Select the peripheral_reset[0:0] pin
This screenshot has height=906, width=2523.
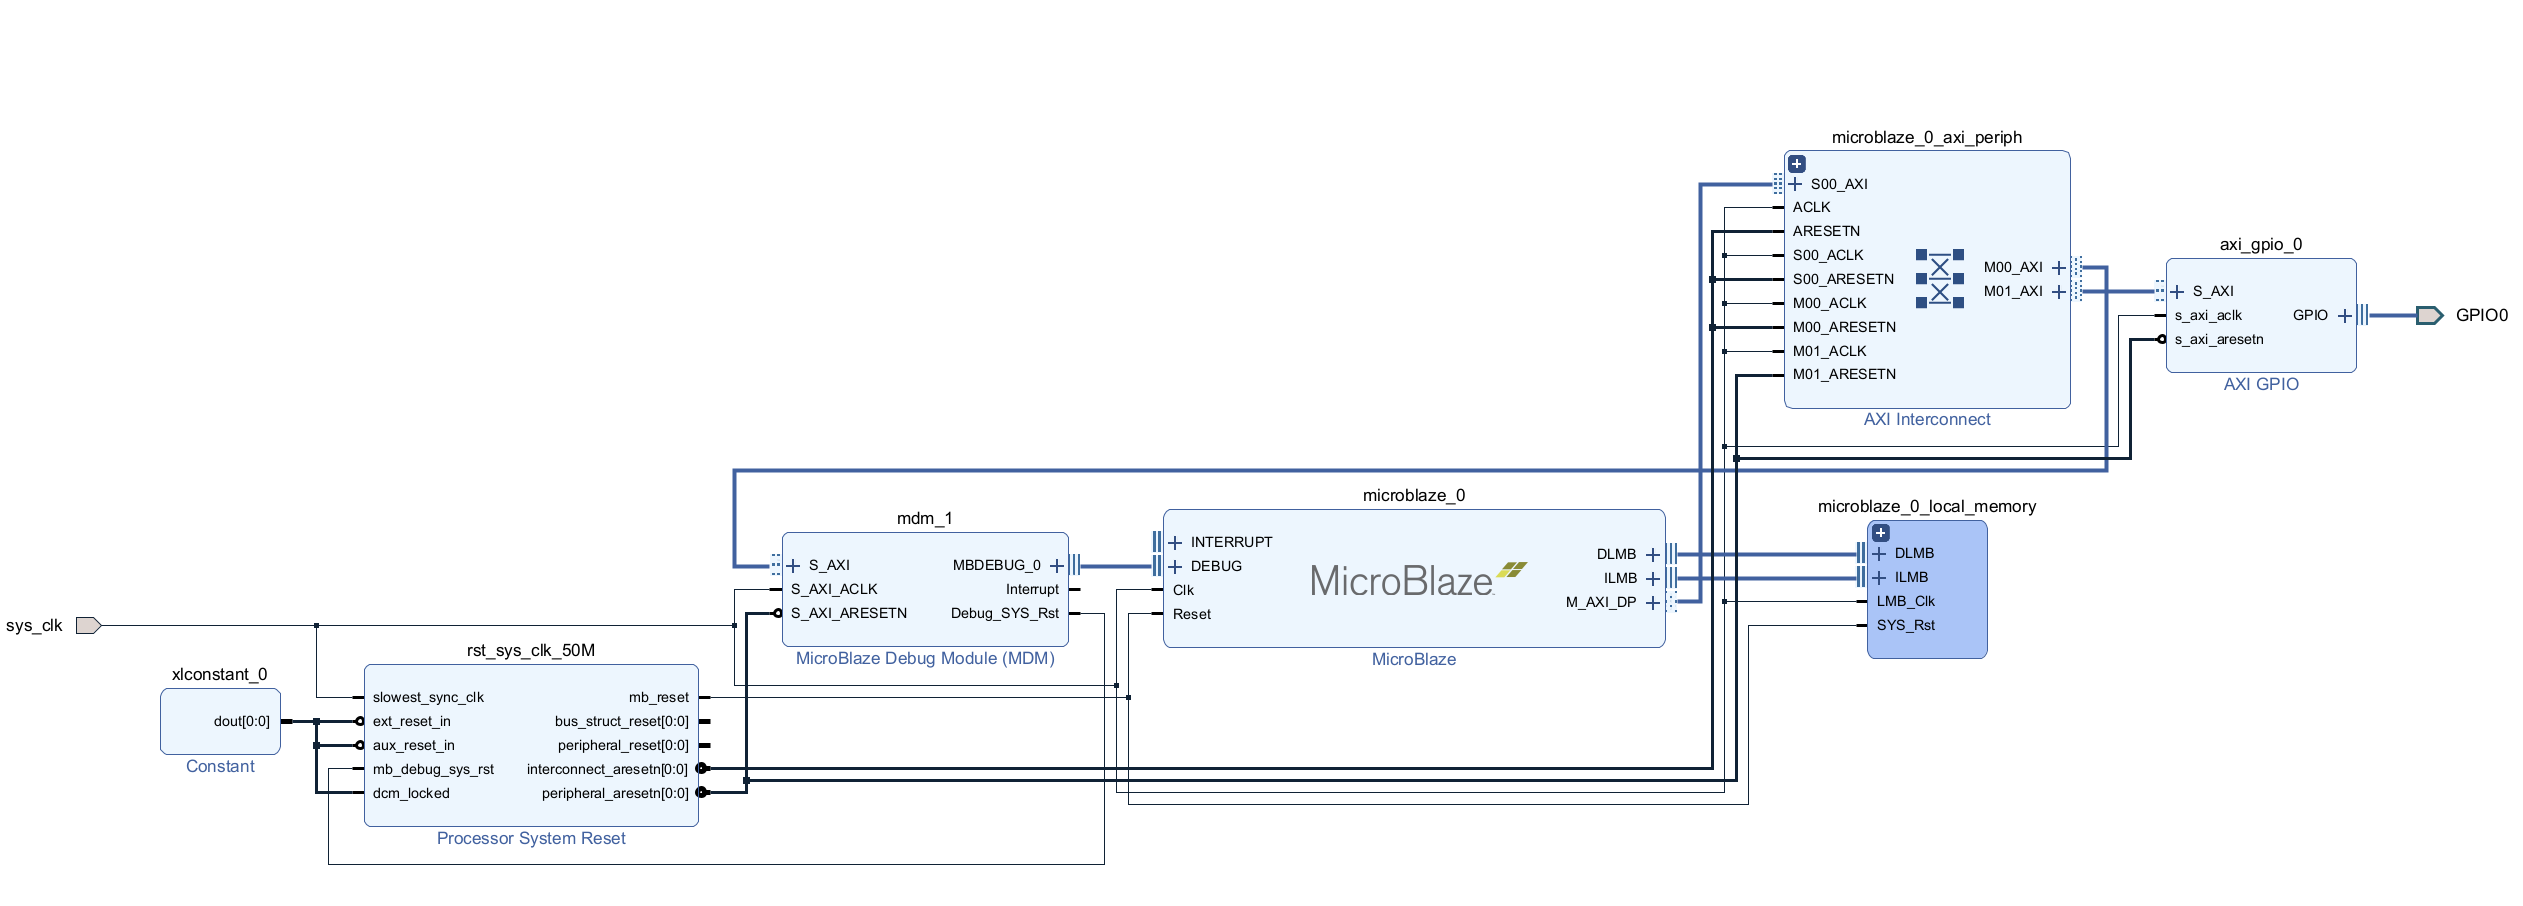click(623, 746)
